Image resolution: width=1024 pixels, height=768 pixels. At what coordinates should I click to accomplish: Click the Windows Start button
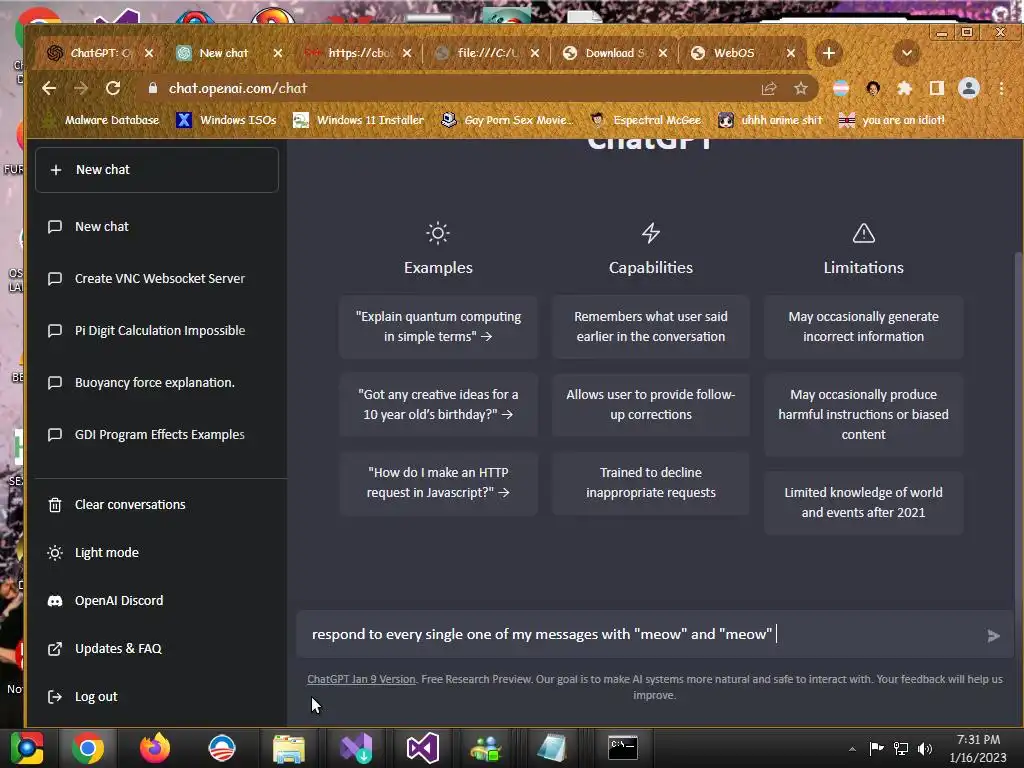coord(27,748)
